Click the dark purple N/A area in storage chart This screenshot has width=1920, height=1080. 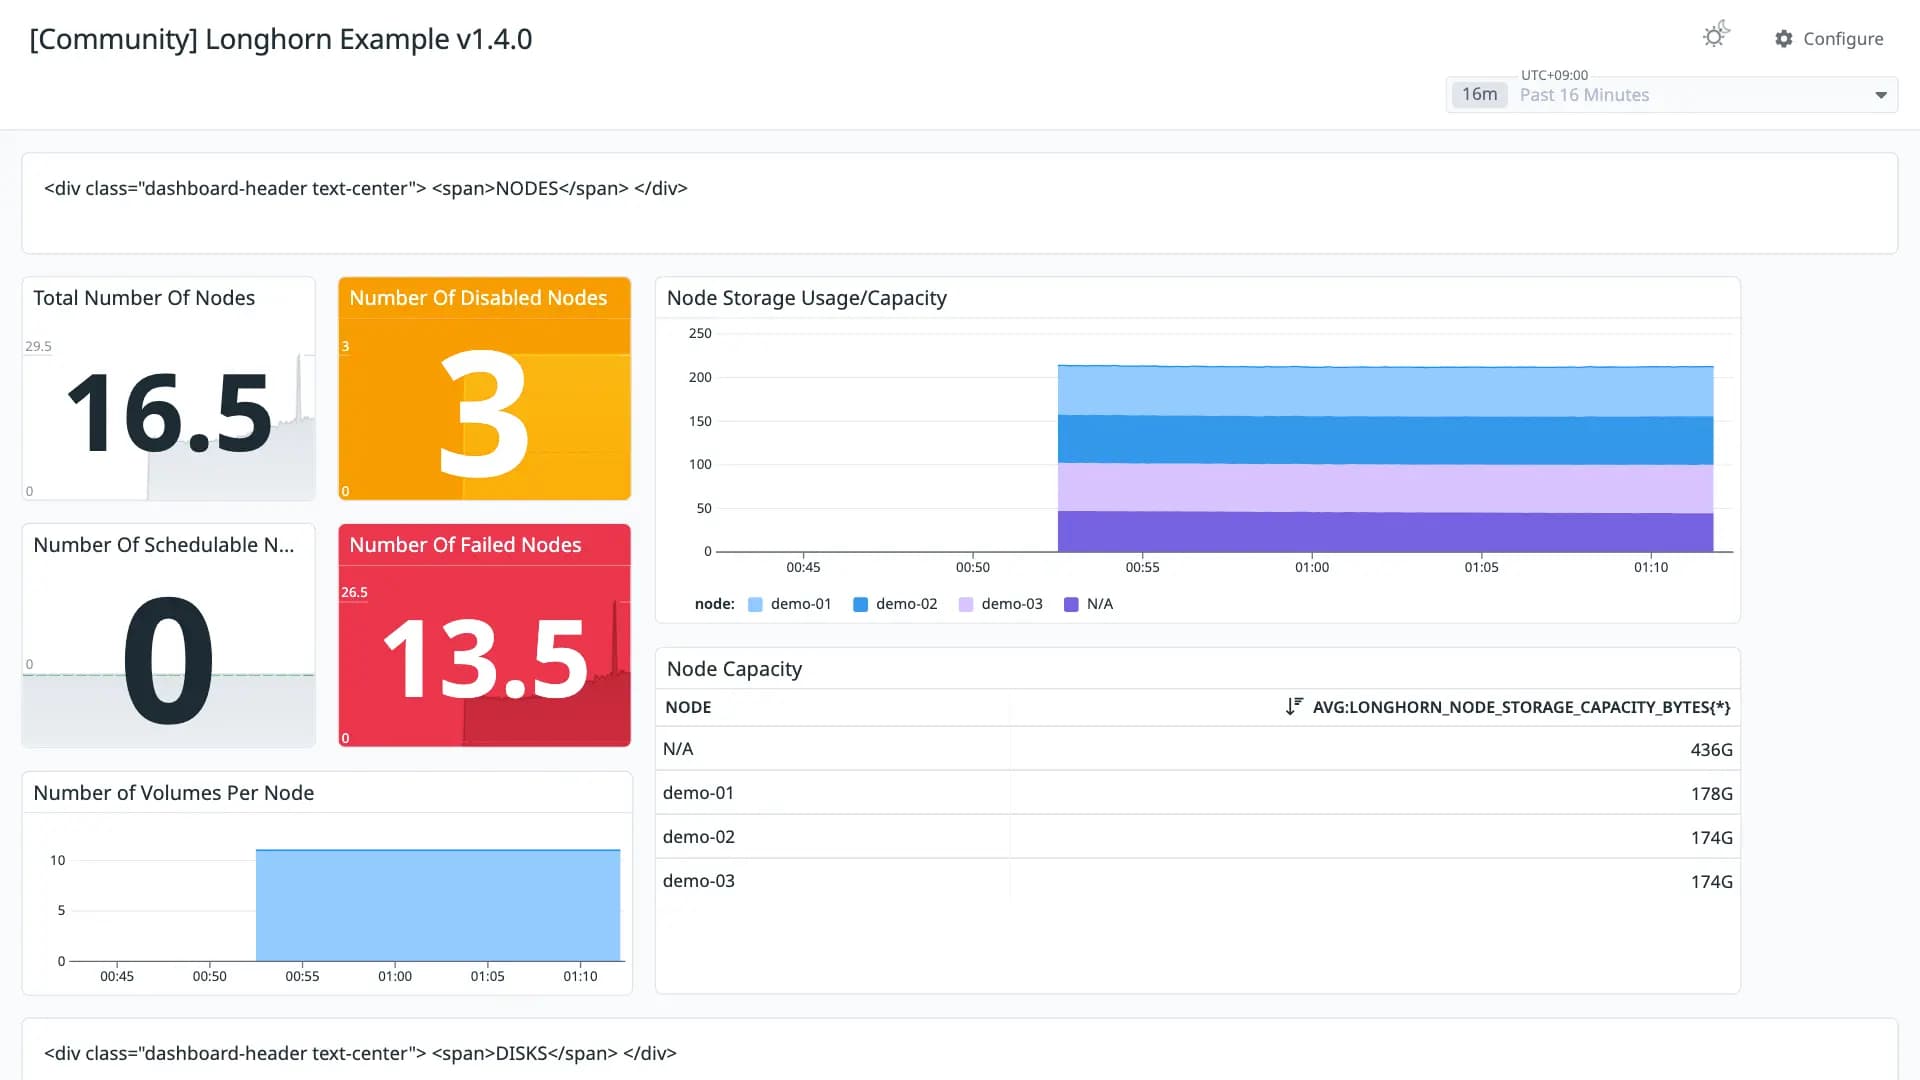click(x=1385, y=531)
